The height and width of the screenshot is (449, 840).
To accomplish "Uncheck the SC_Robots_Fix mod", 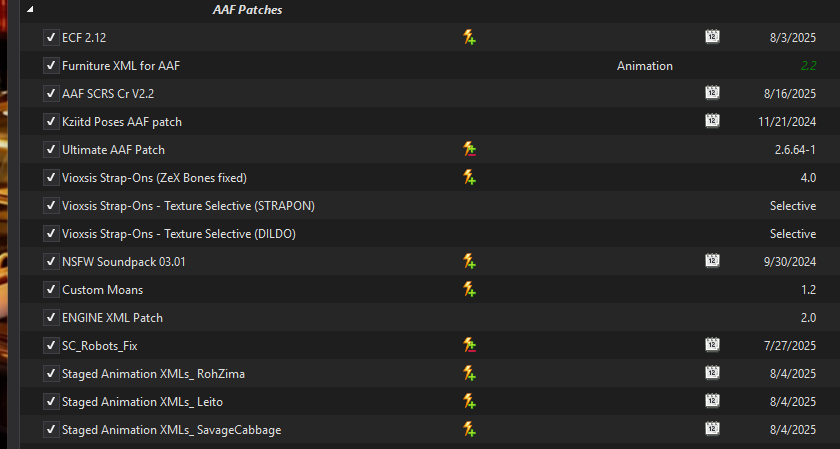I will pyautogui.click(x=51, y=346).
